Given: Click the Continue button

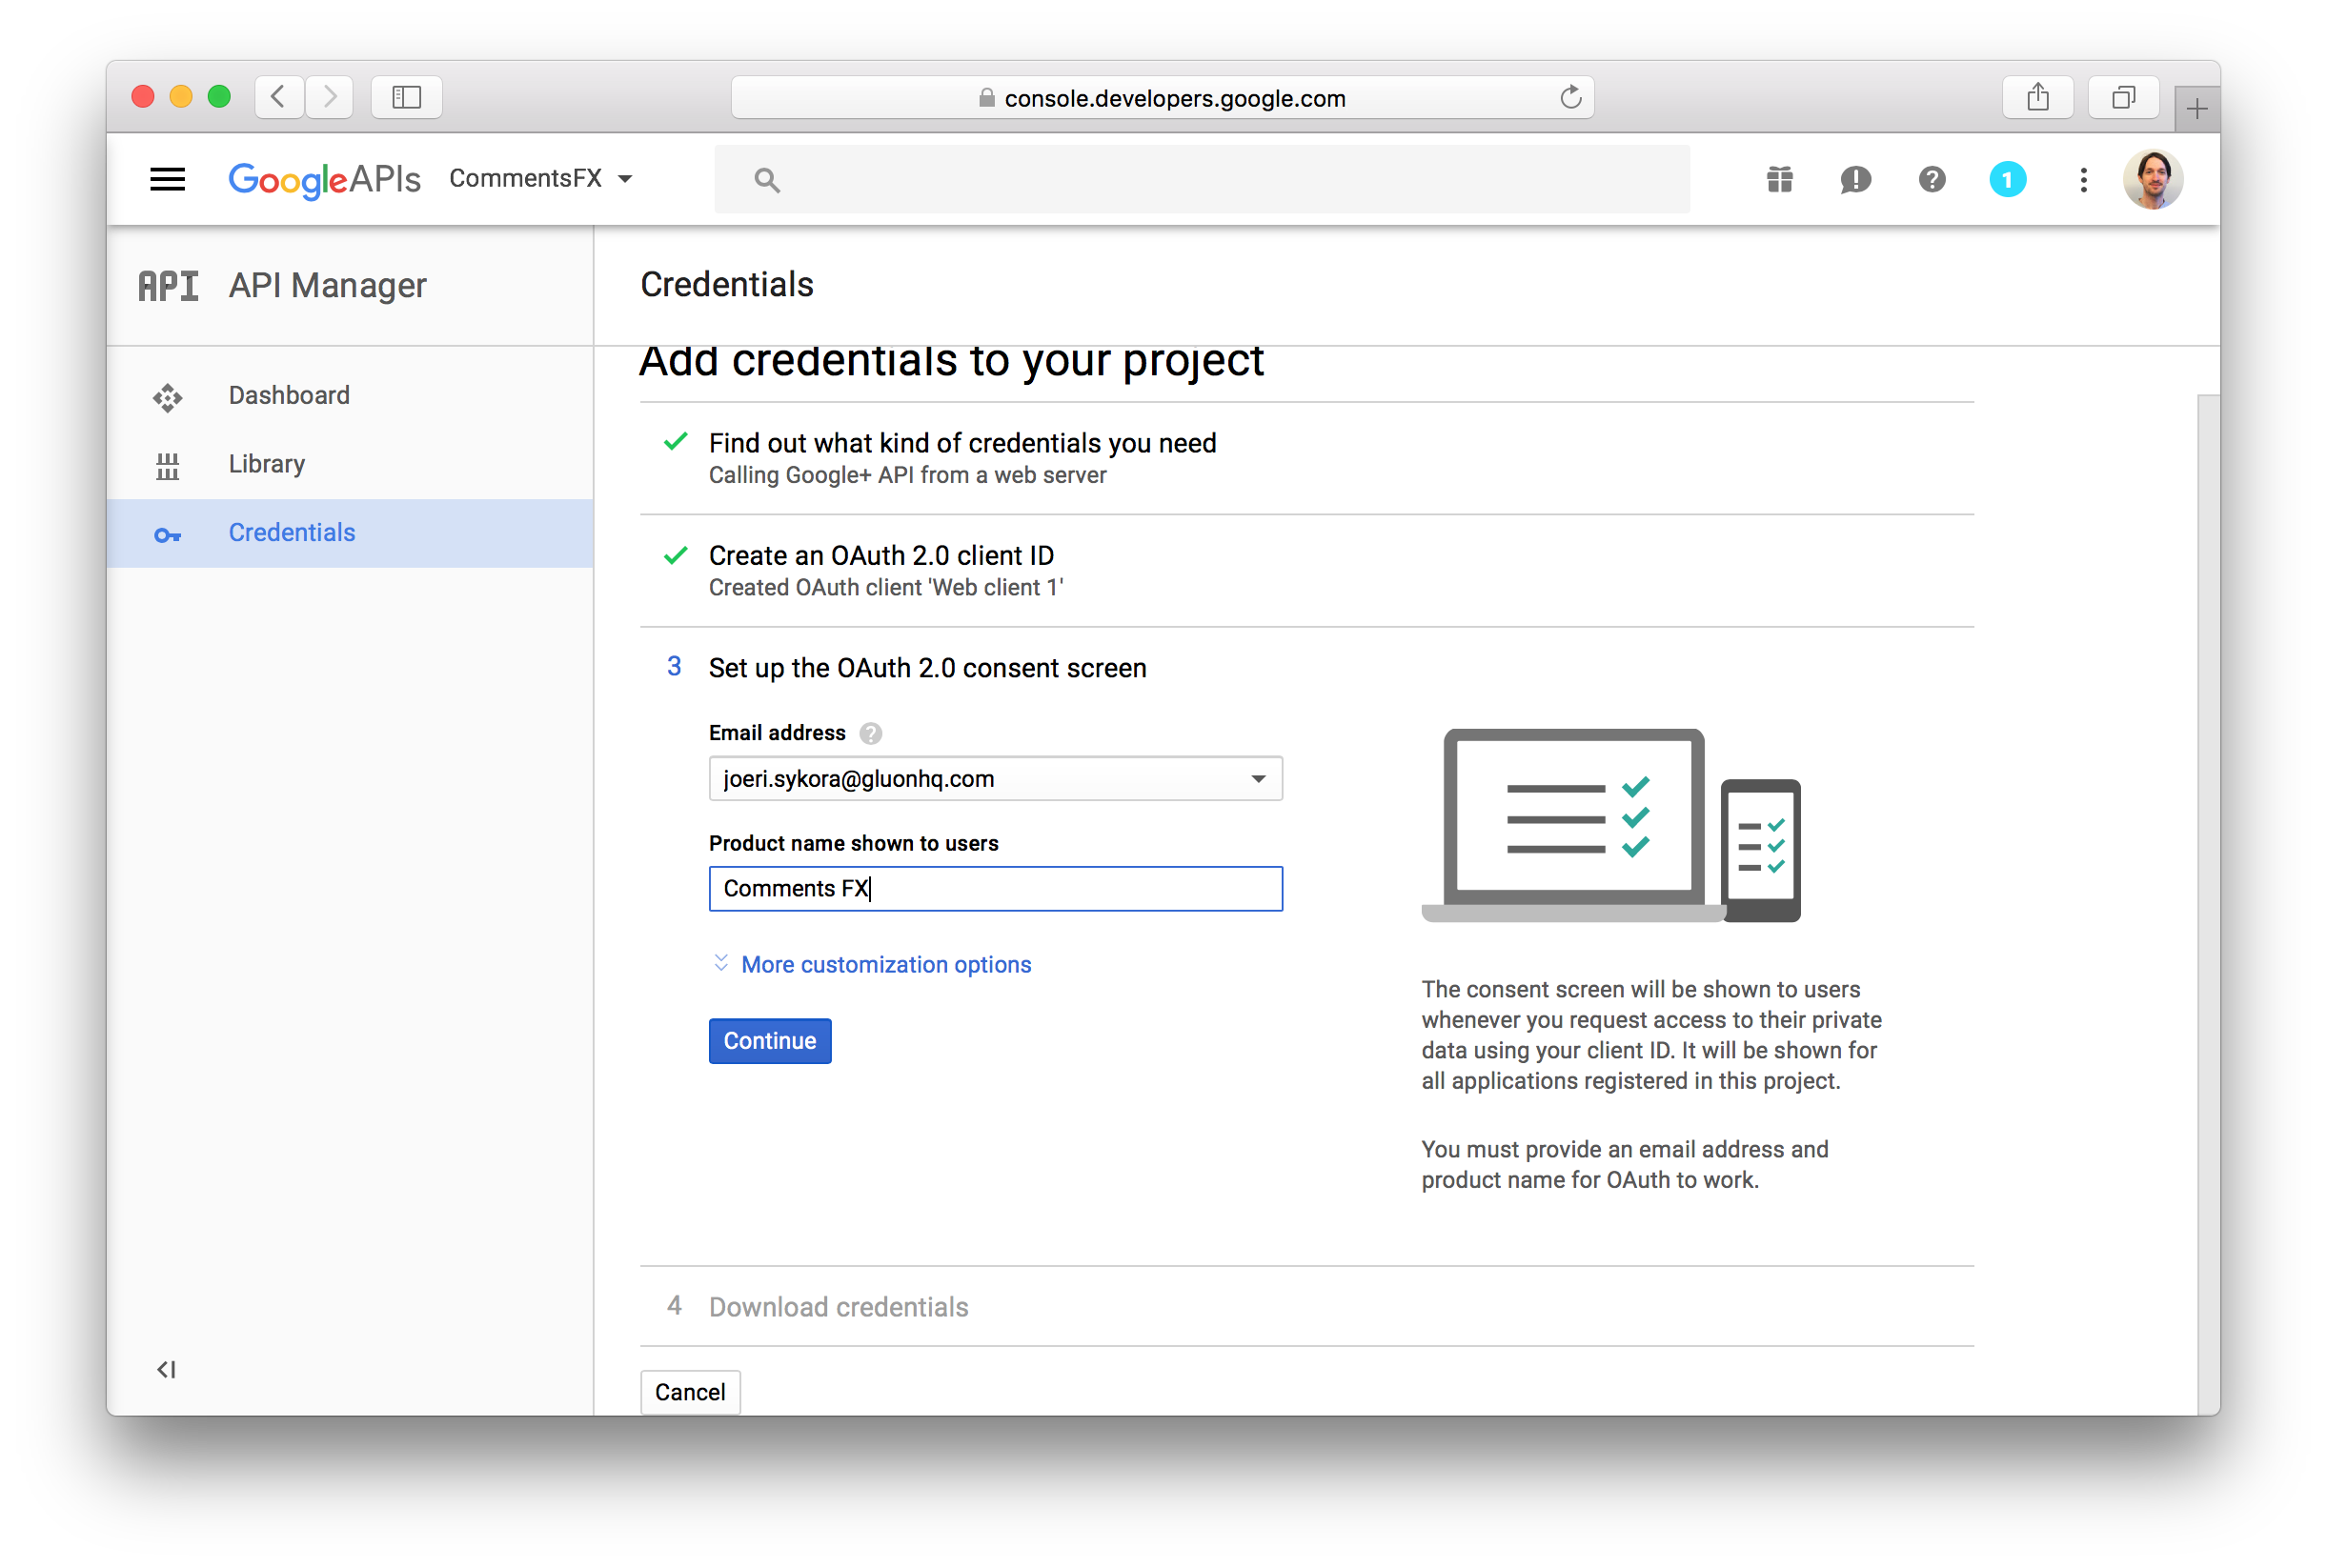Looking at the screenshot, I should (x=769, y=1040).
